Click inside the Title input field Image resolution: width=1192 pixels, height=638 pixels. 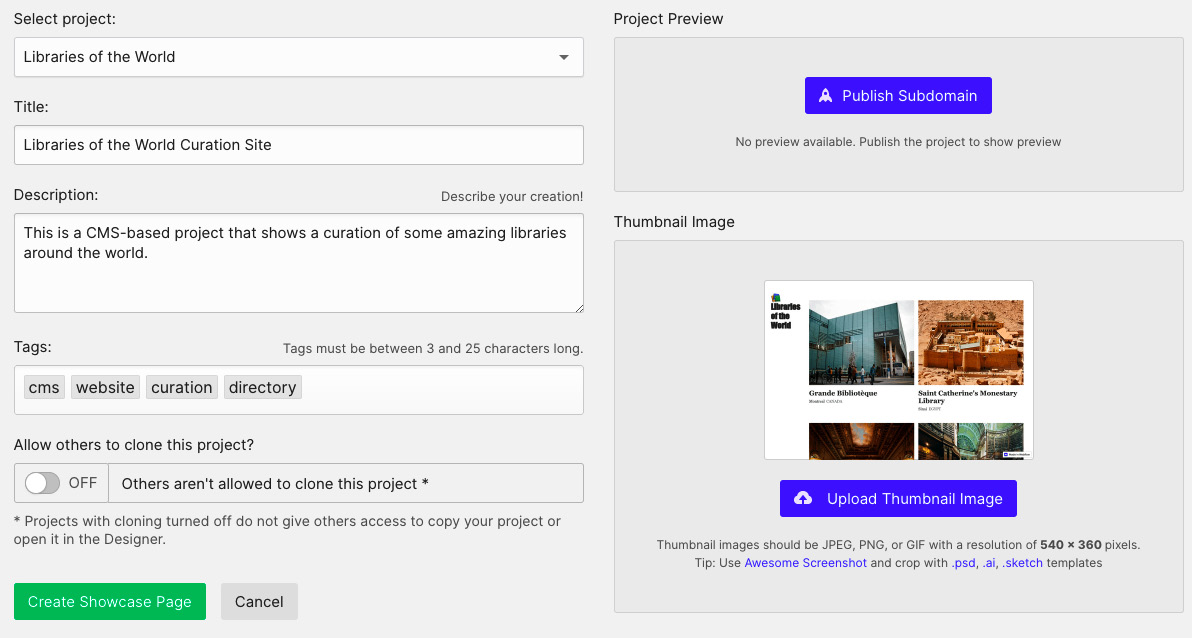298,145
